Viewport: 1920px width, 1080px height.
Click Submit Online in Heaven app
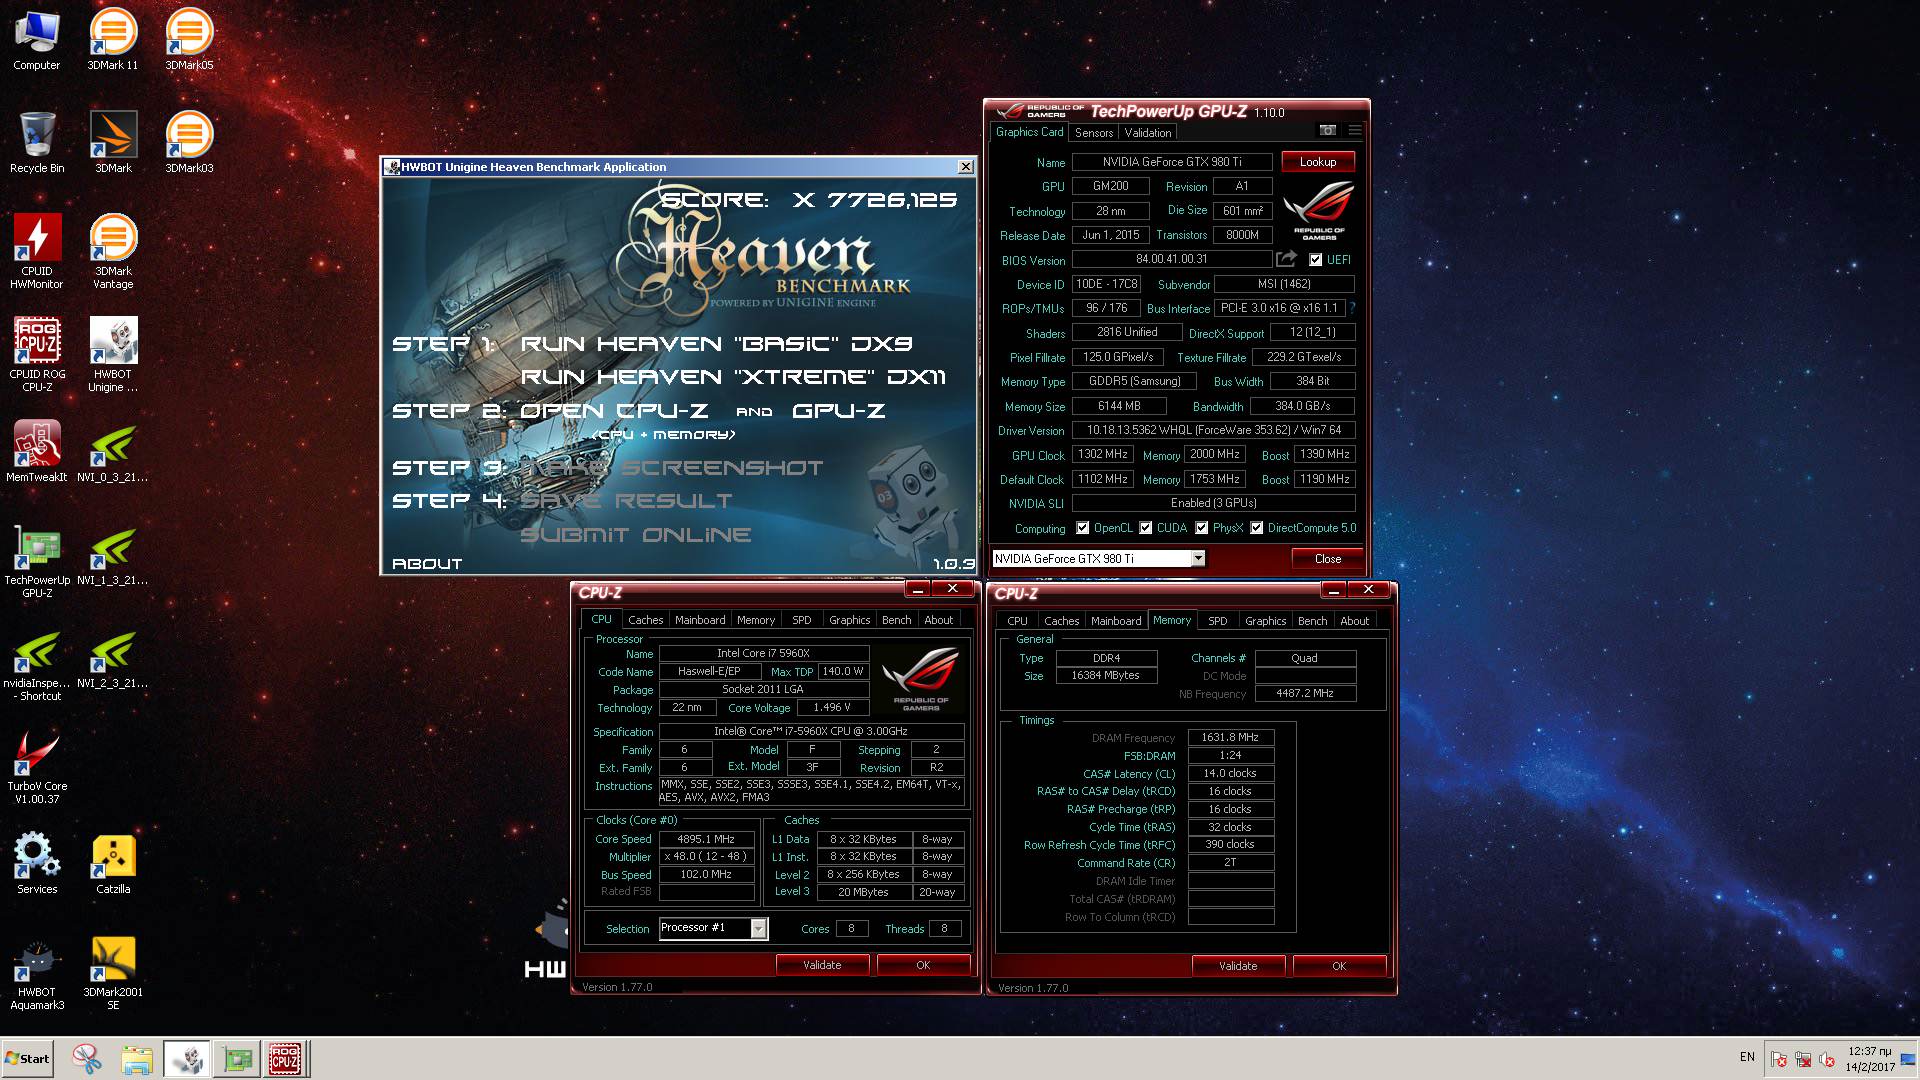(x=635, y=535)
